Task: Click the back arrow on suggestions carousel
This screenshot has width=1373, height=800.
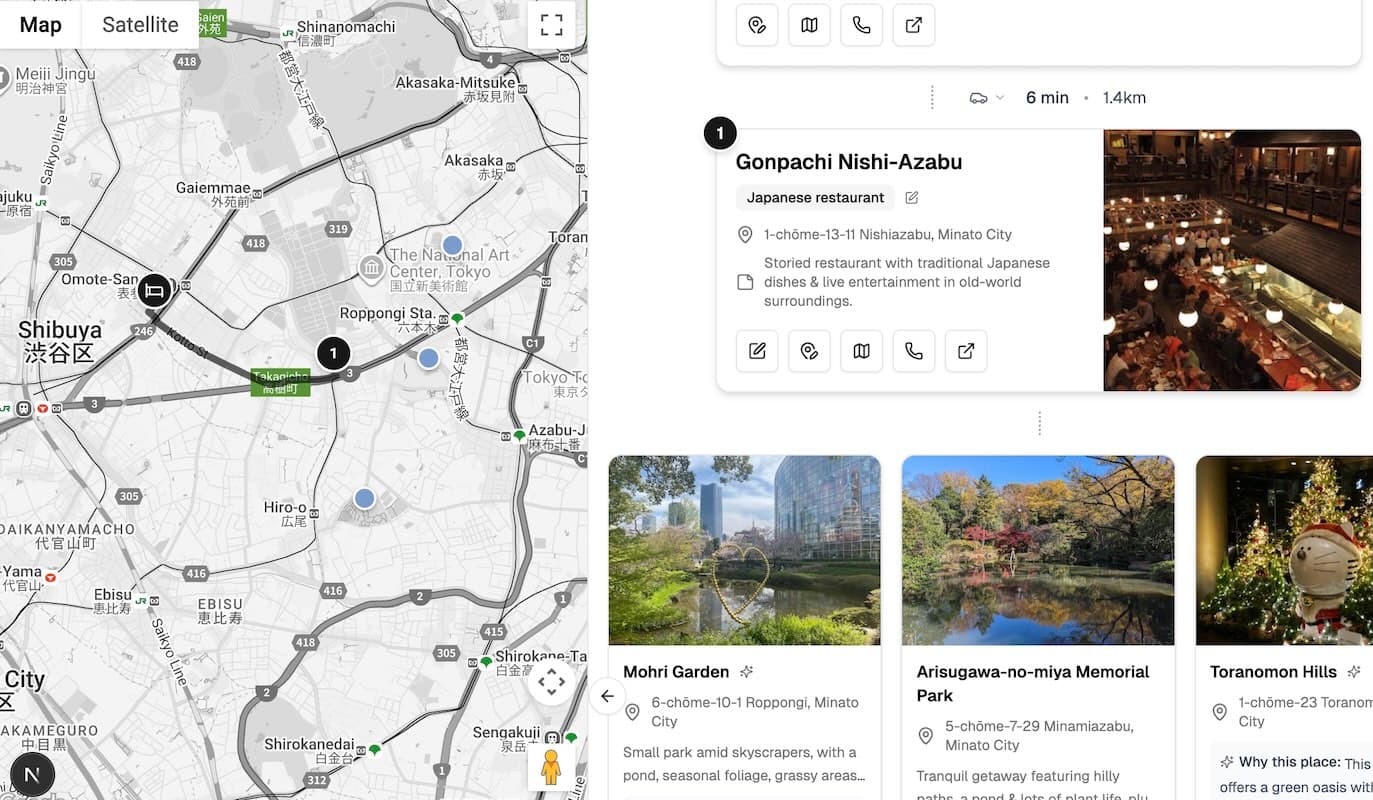Action: click(x=607, y=696)
